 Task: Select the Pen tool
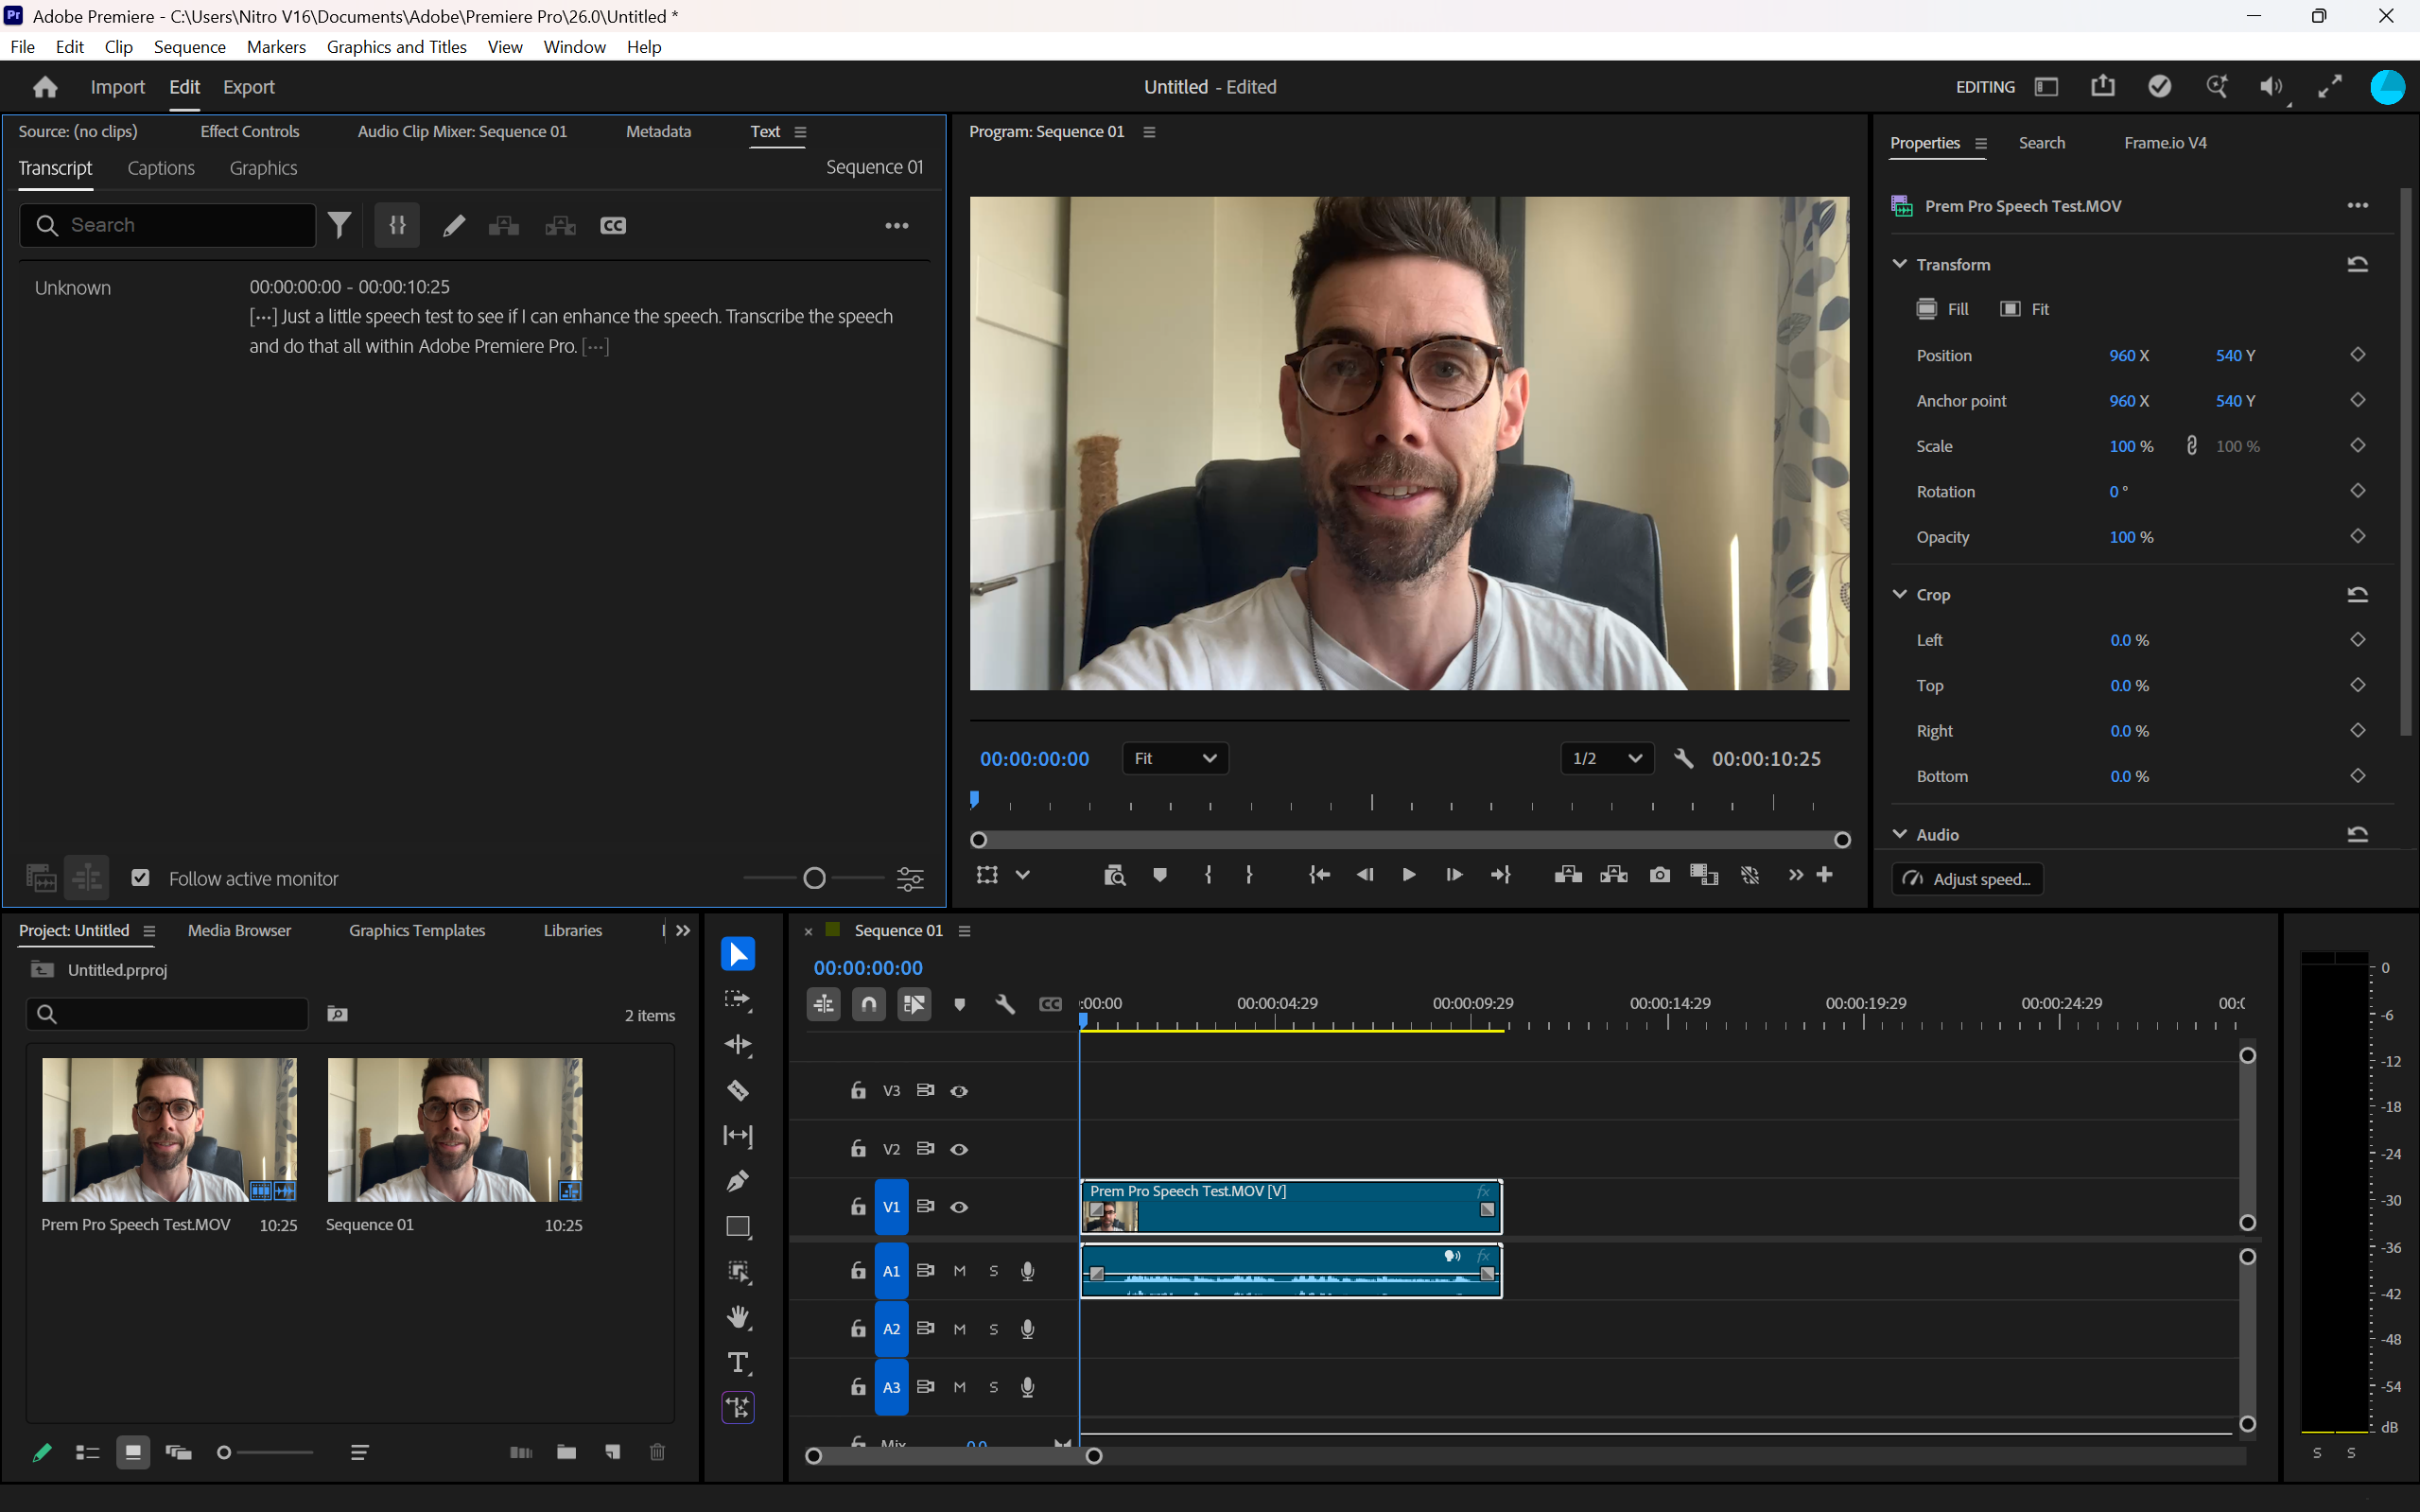[738, 1181]
